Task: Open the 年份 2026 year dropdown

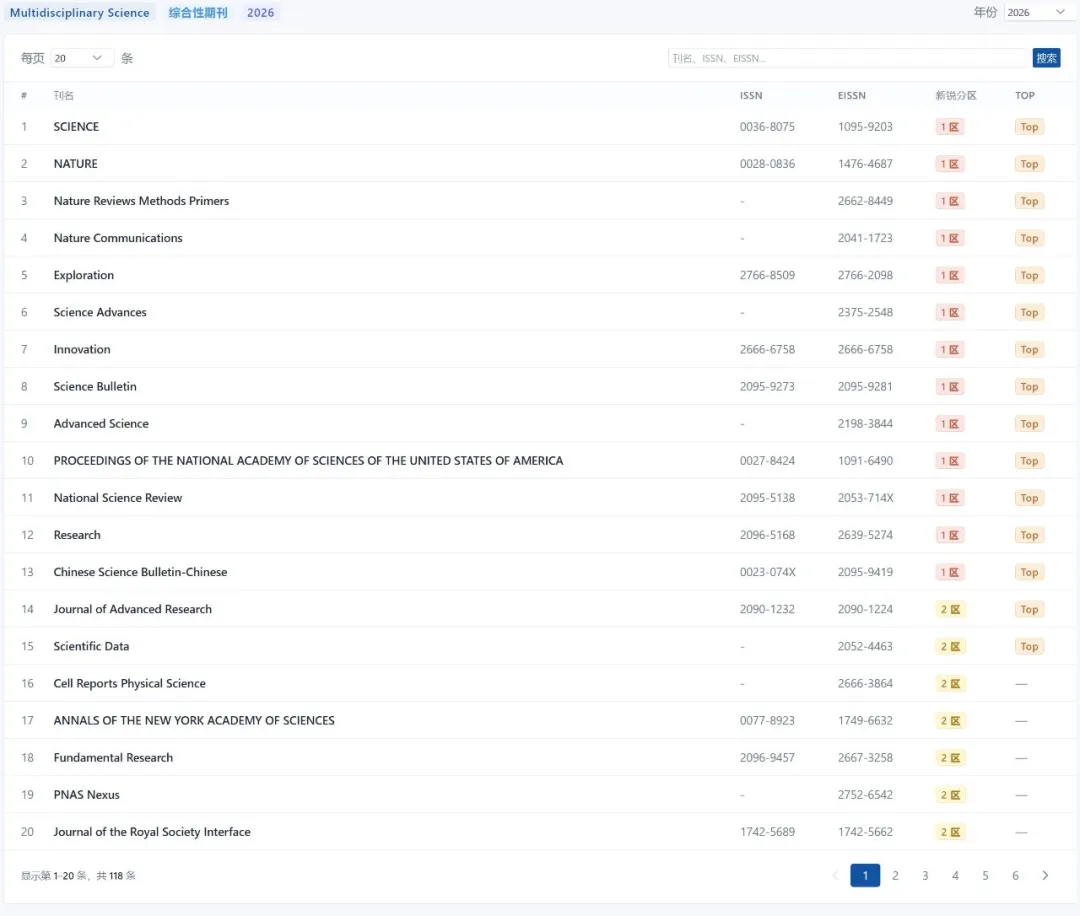Action: 1036,13
